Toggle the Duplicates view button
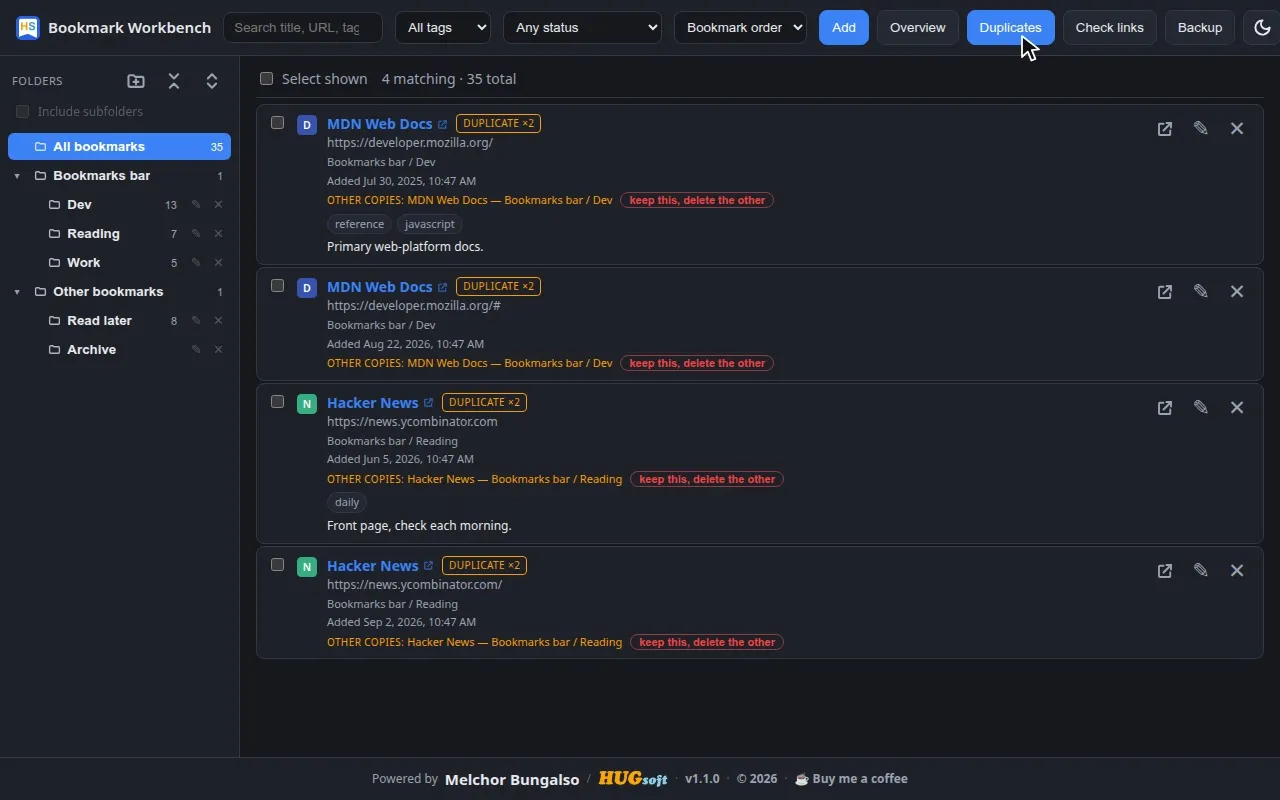The width and height of the screenshot is (1280, 800). 1010,28
